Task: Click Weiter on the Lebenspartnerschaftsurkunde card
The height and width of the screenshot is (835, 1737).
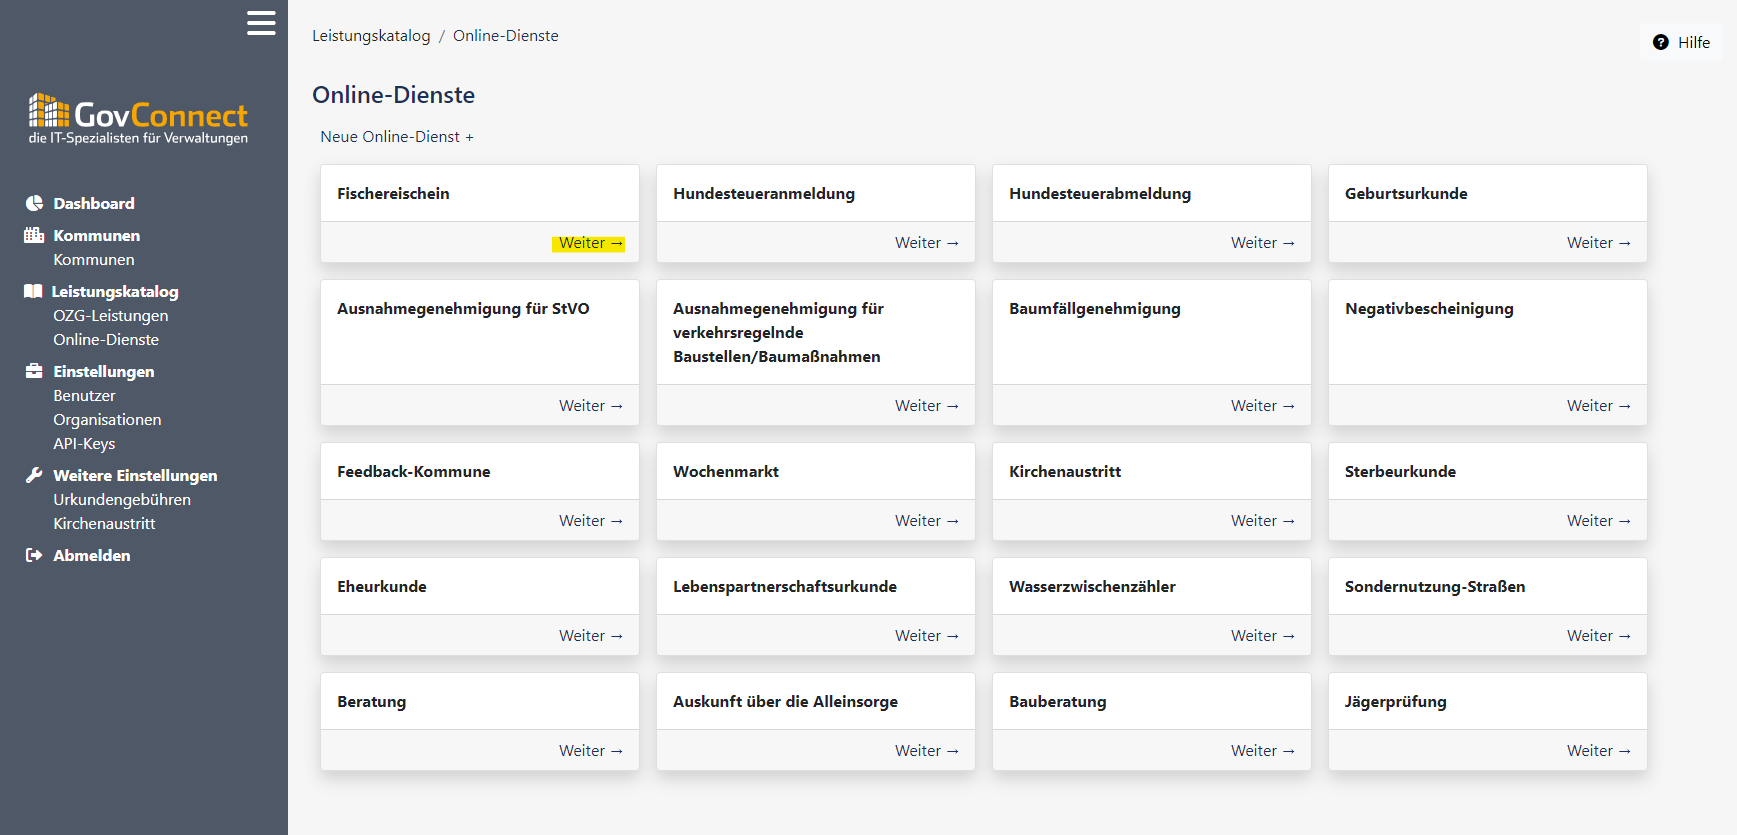Action: pyautogui.click(x=927, y=636)
